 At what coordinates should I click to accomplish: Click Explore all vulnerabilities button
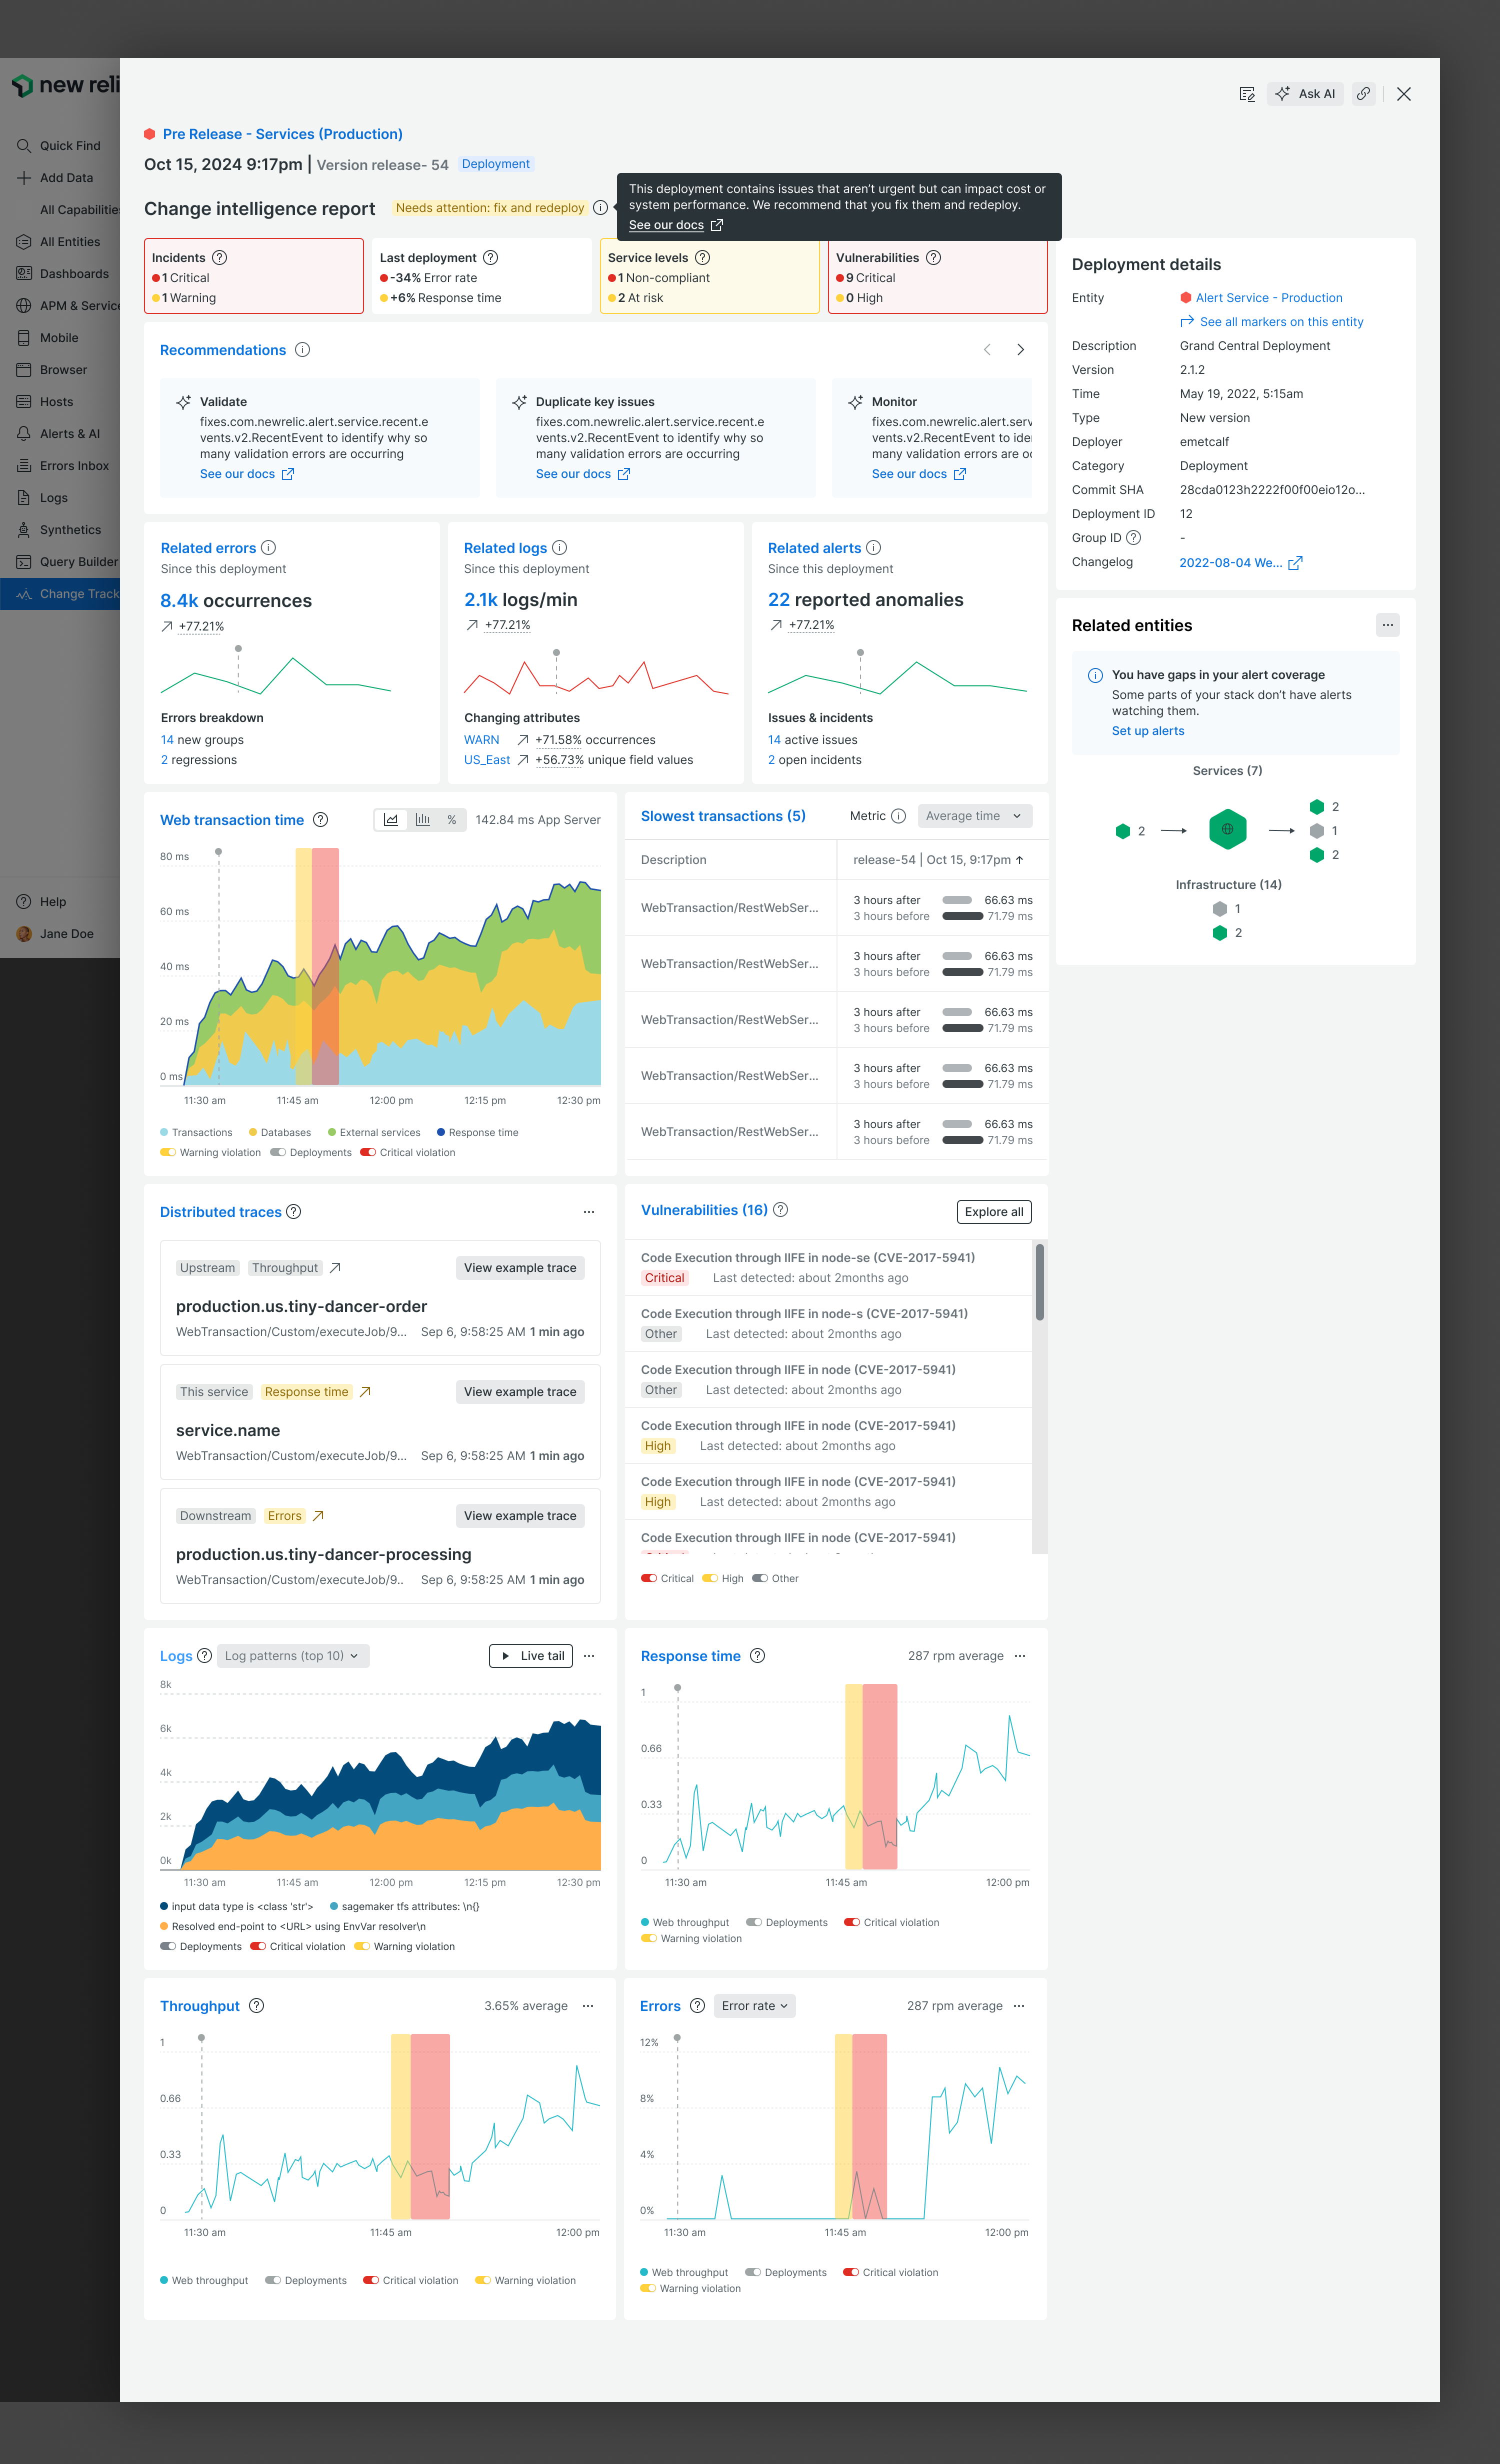(x=994, y=1212)
